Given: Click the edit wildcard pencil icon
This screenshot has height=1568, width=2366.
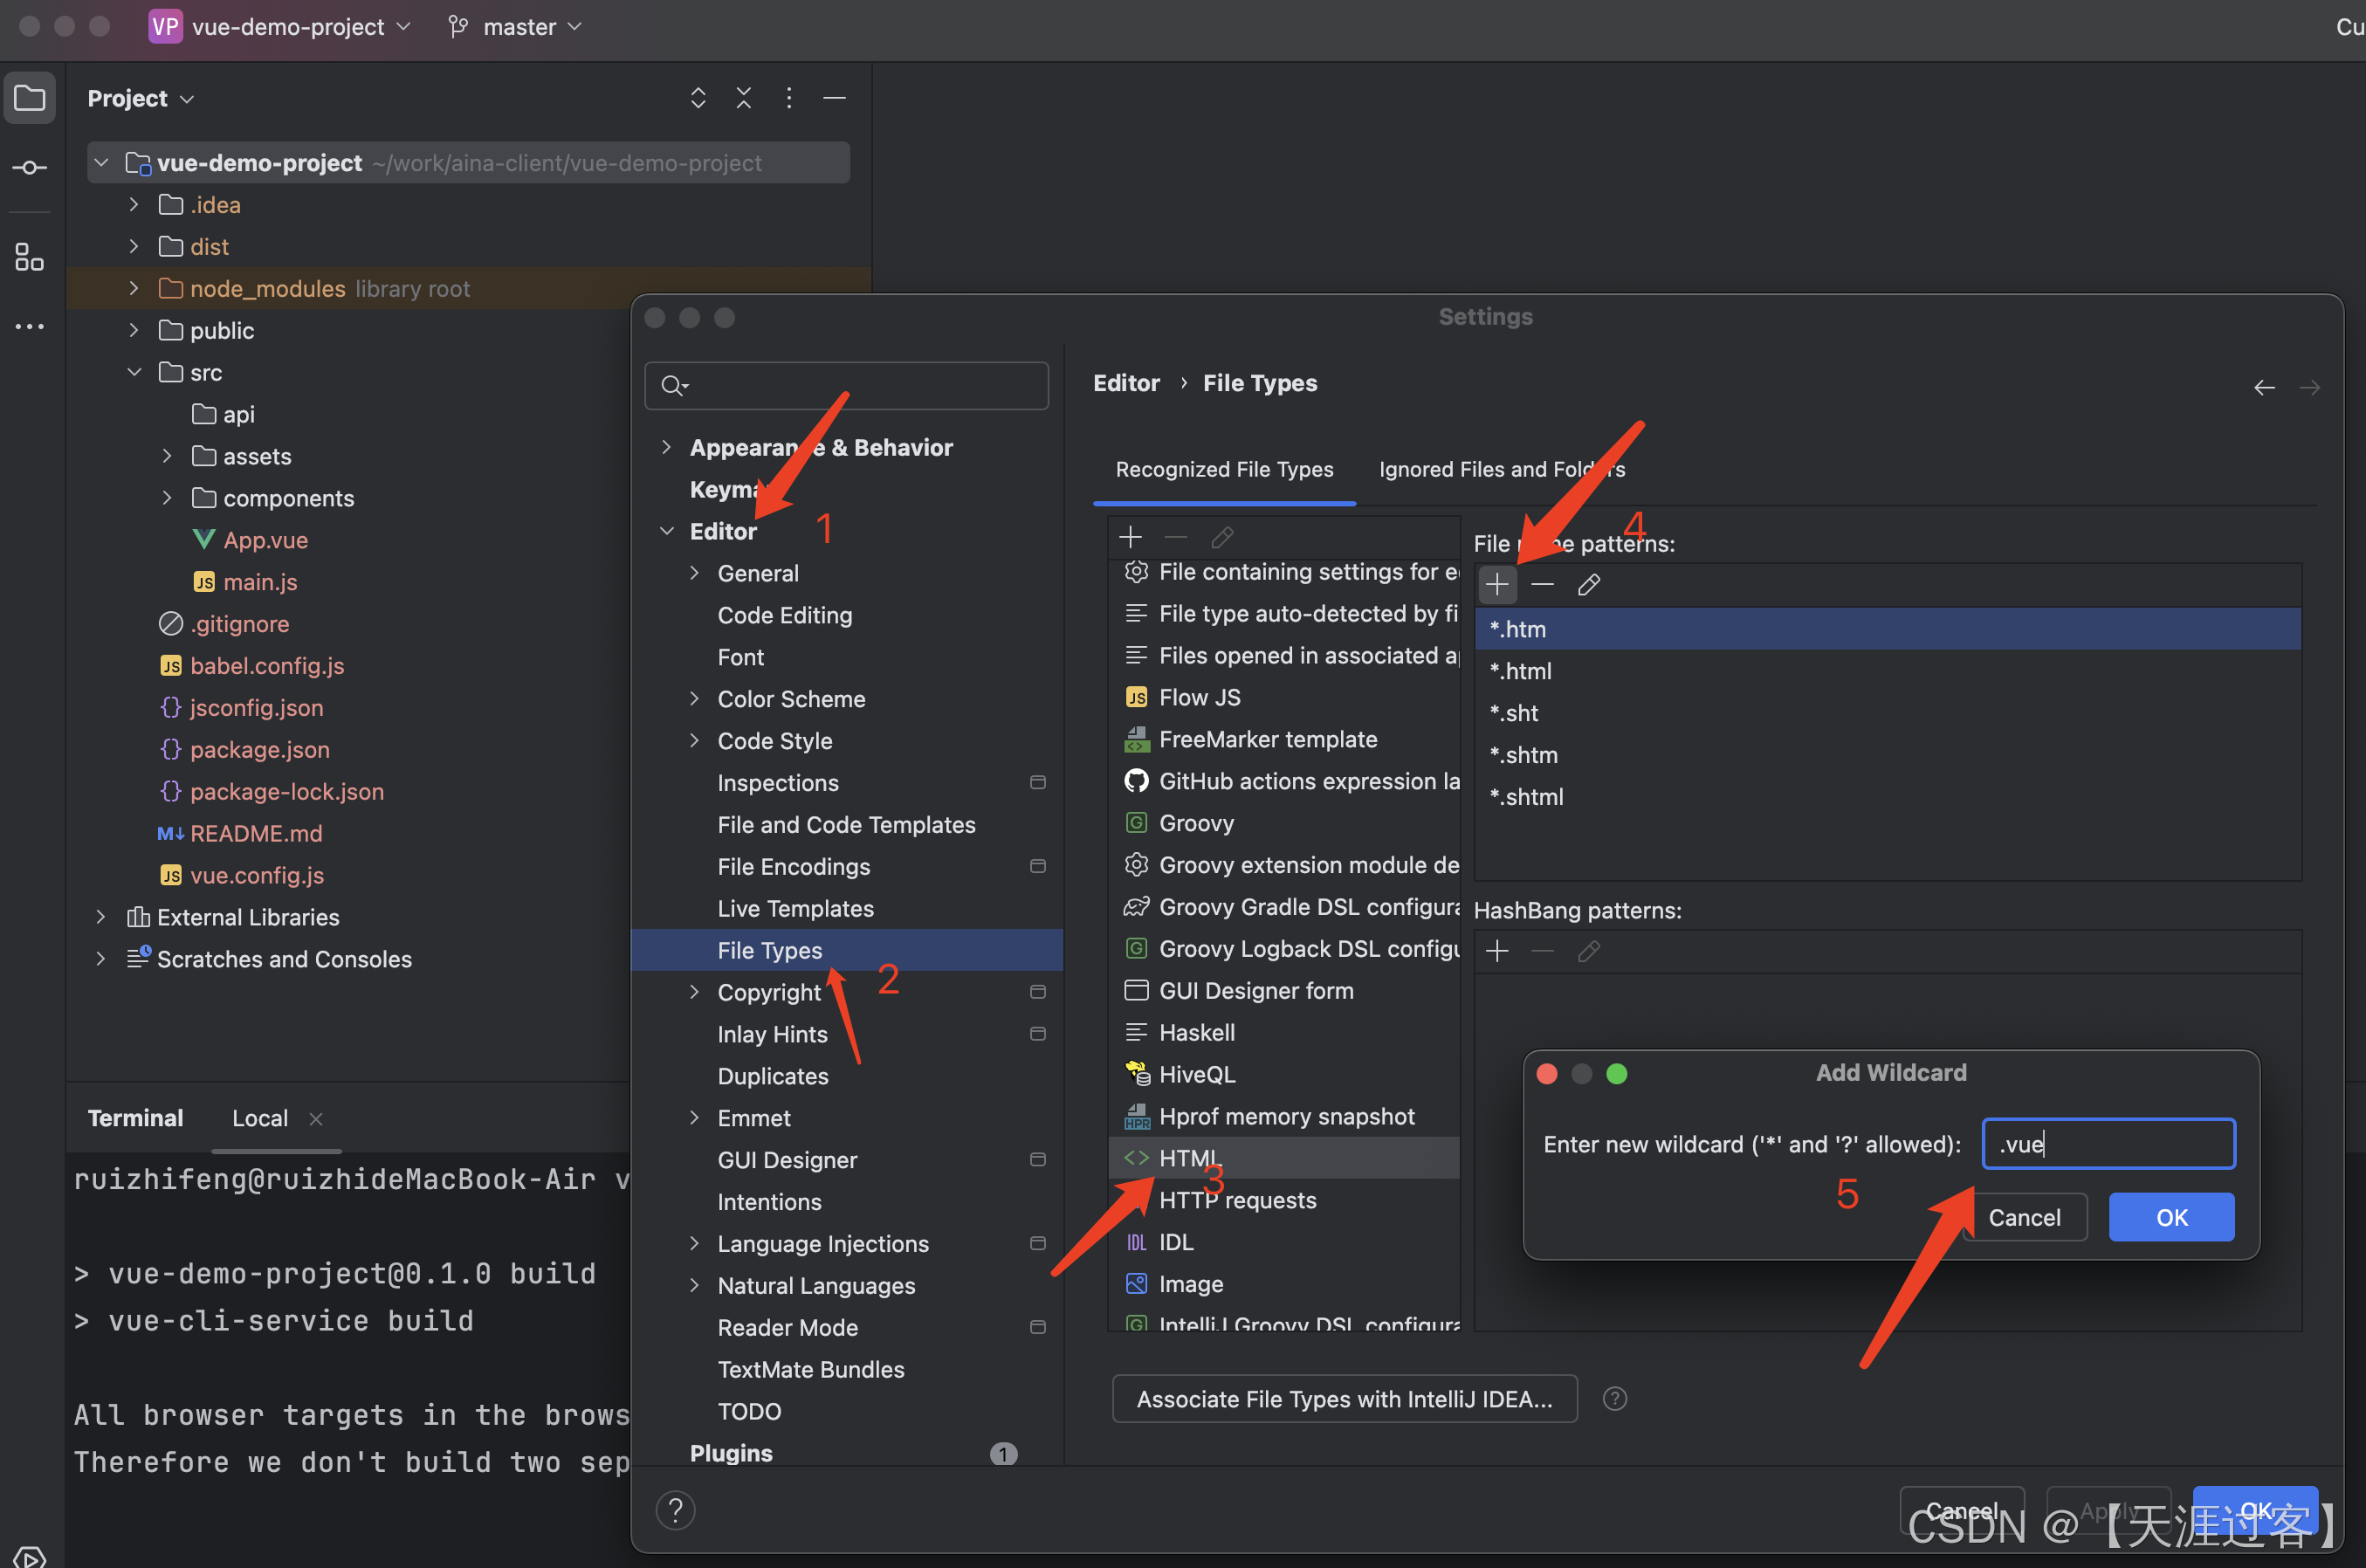Looking at the screenshot, I should point(1589,584).
